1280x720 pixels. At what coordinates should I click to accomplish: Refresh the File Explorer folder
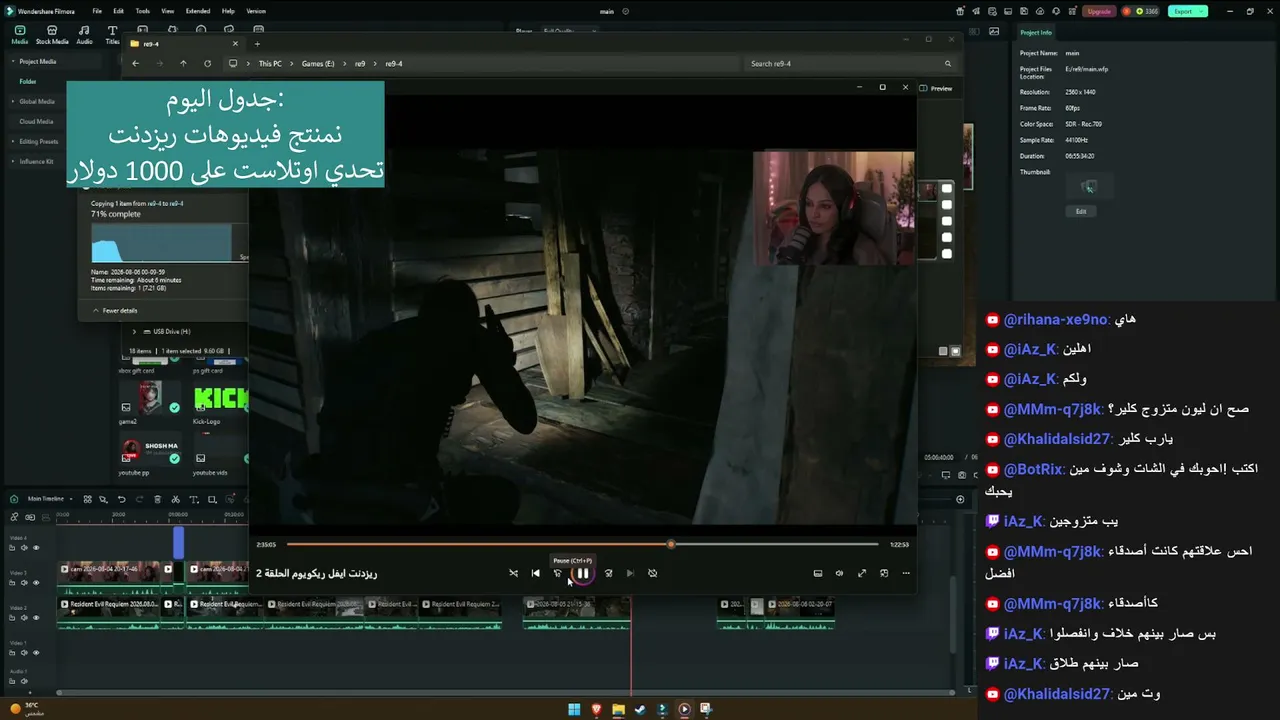click(207, 64)
